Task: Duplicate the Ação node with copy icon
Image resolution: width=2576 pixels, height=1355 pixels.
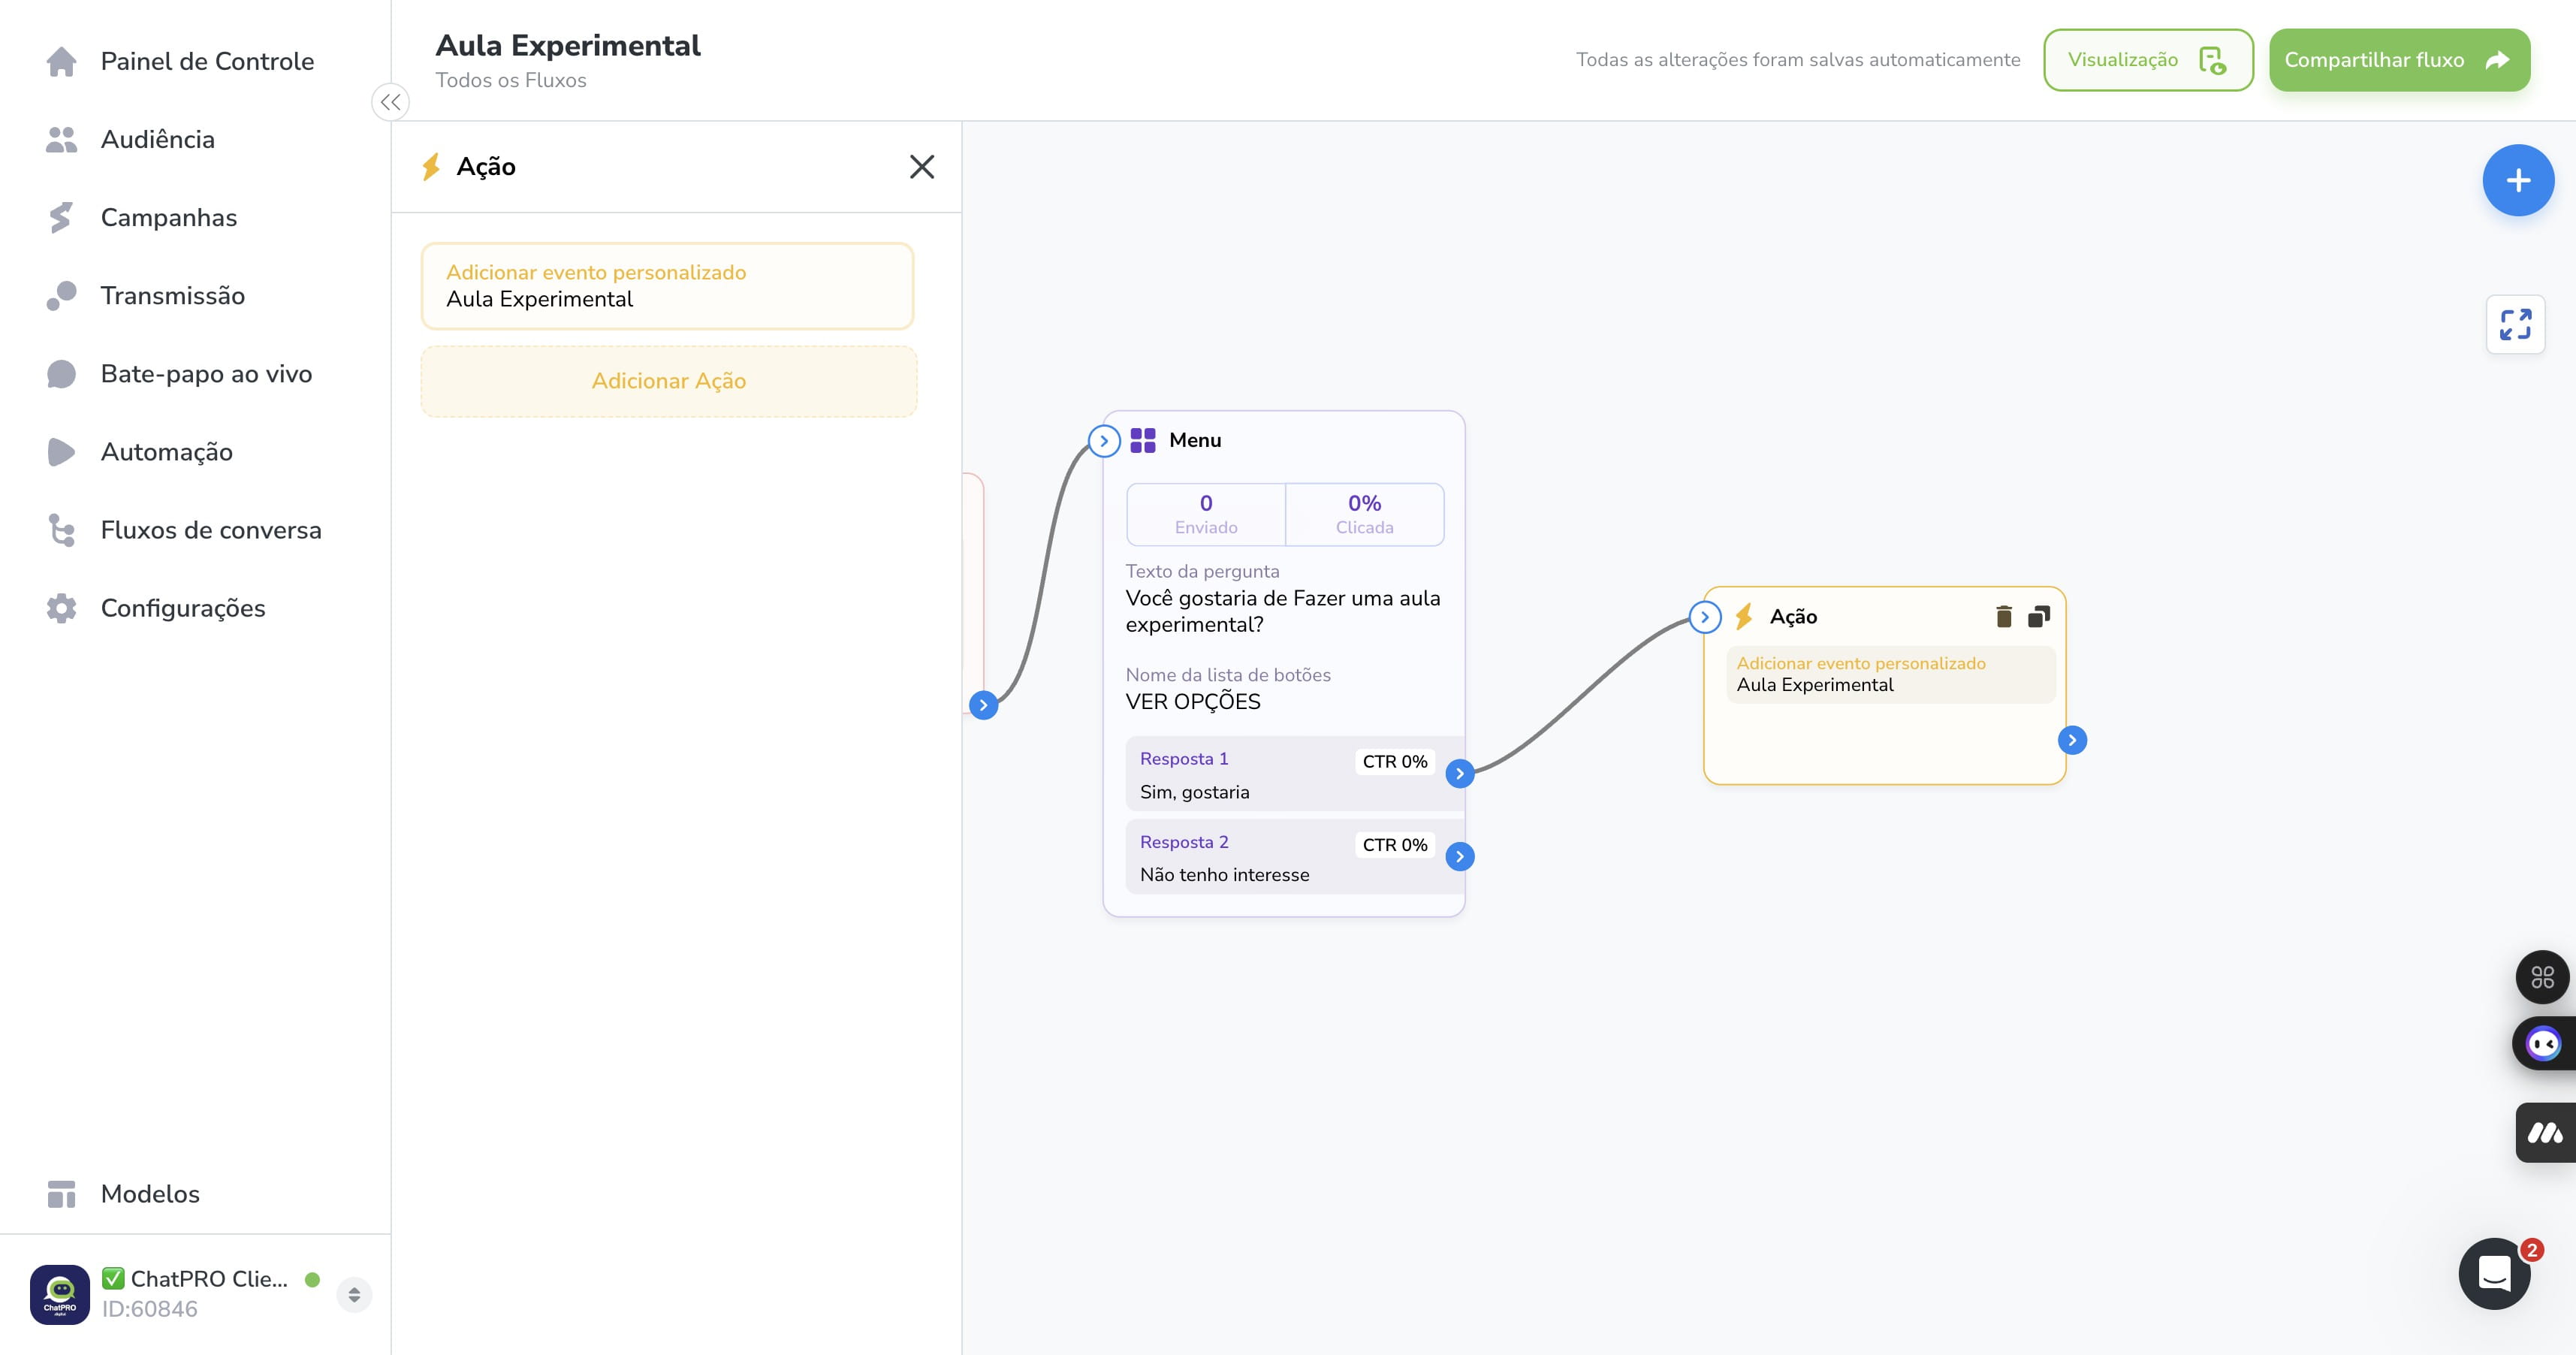Action: (x=2039, y=617)
